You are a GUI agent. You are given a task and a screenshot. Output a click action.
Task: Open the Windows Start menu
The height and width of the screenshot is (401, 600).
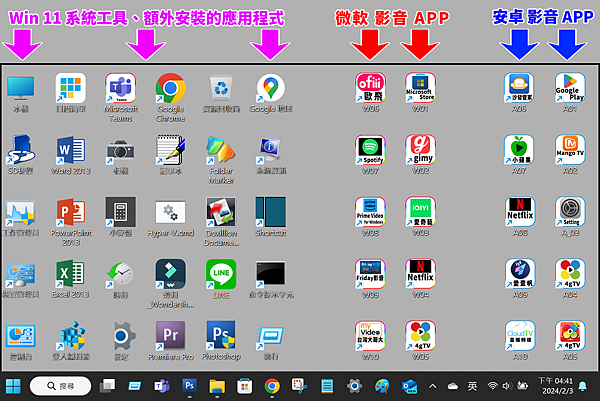pyautogui.click(x=13, y=386)
